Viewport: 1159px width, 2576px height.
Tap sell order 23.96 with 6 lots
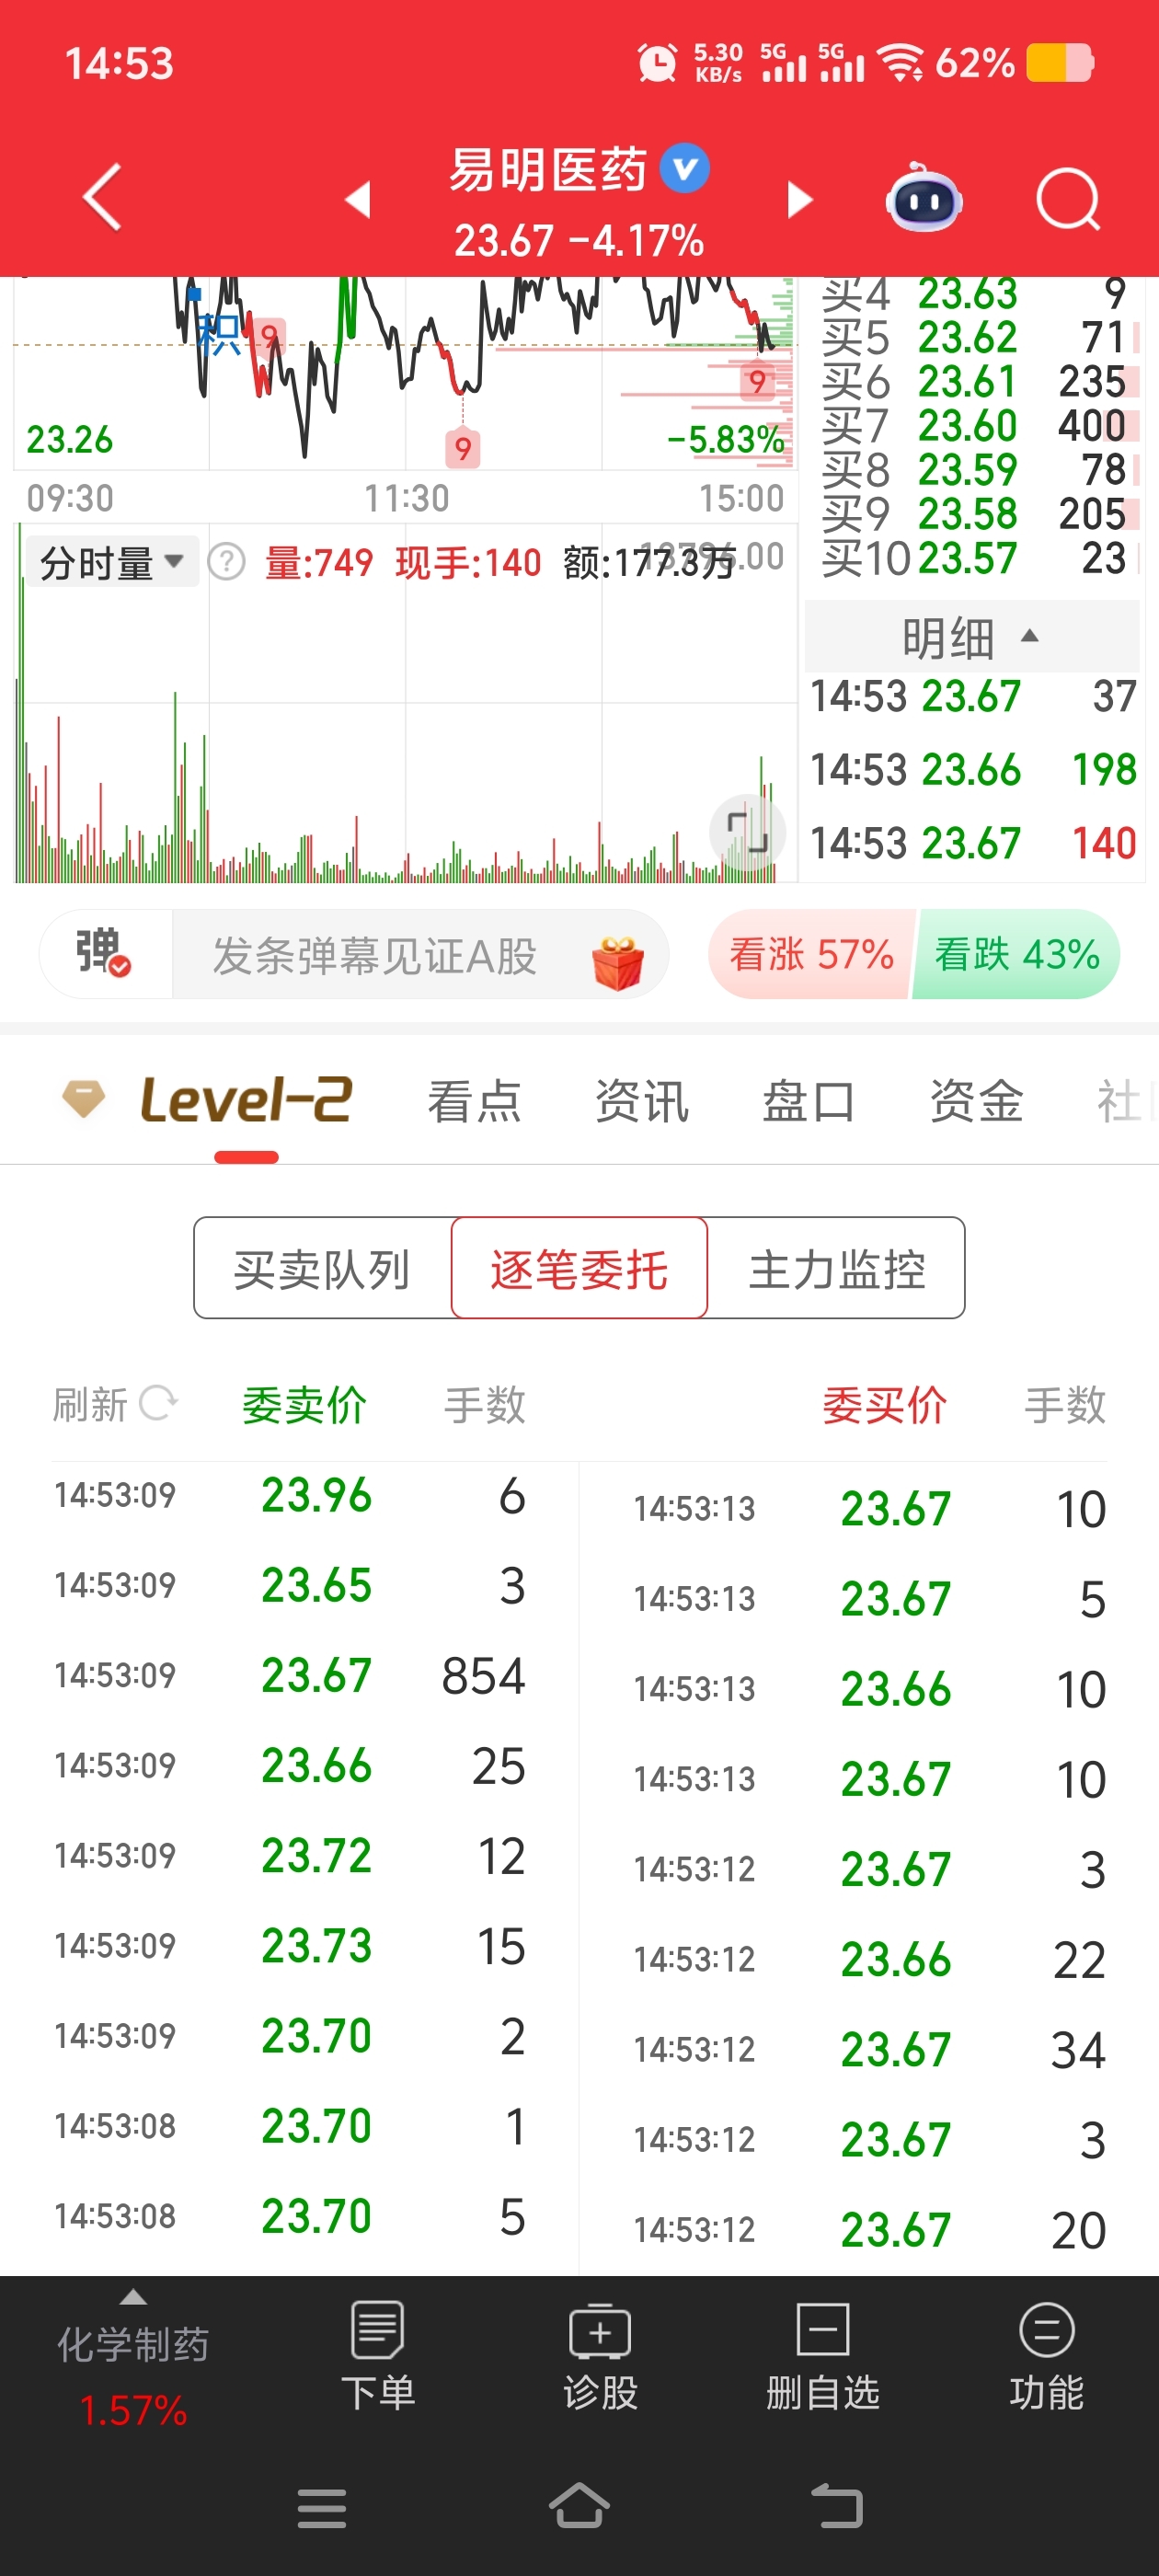(x=290, y=1495)
